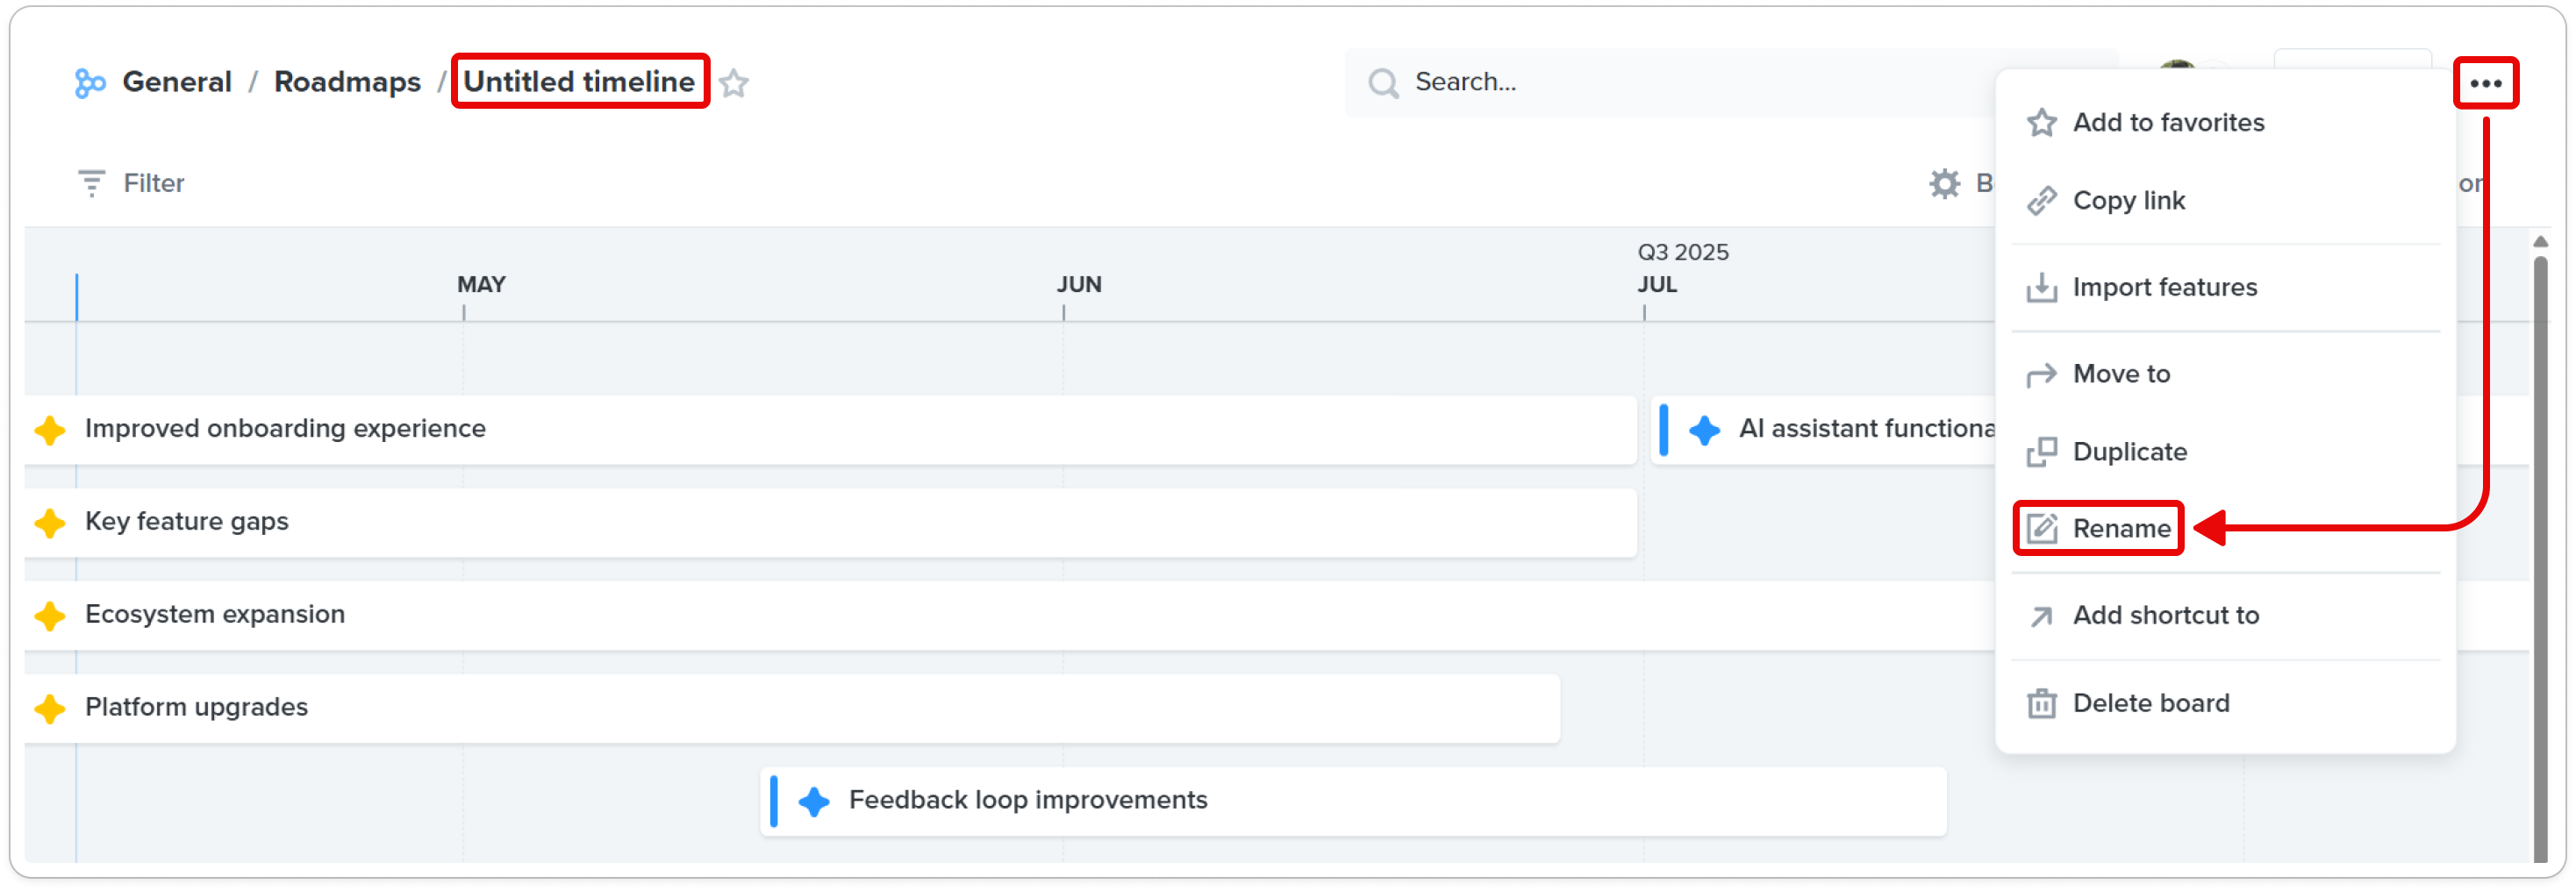Click the favorite star beside Untitled timeline

click(734, 83)
